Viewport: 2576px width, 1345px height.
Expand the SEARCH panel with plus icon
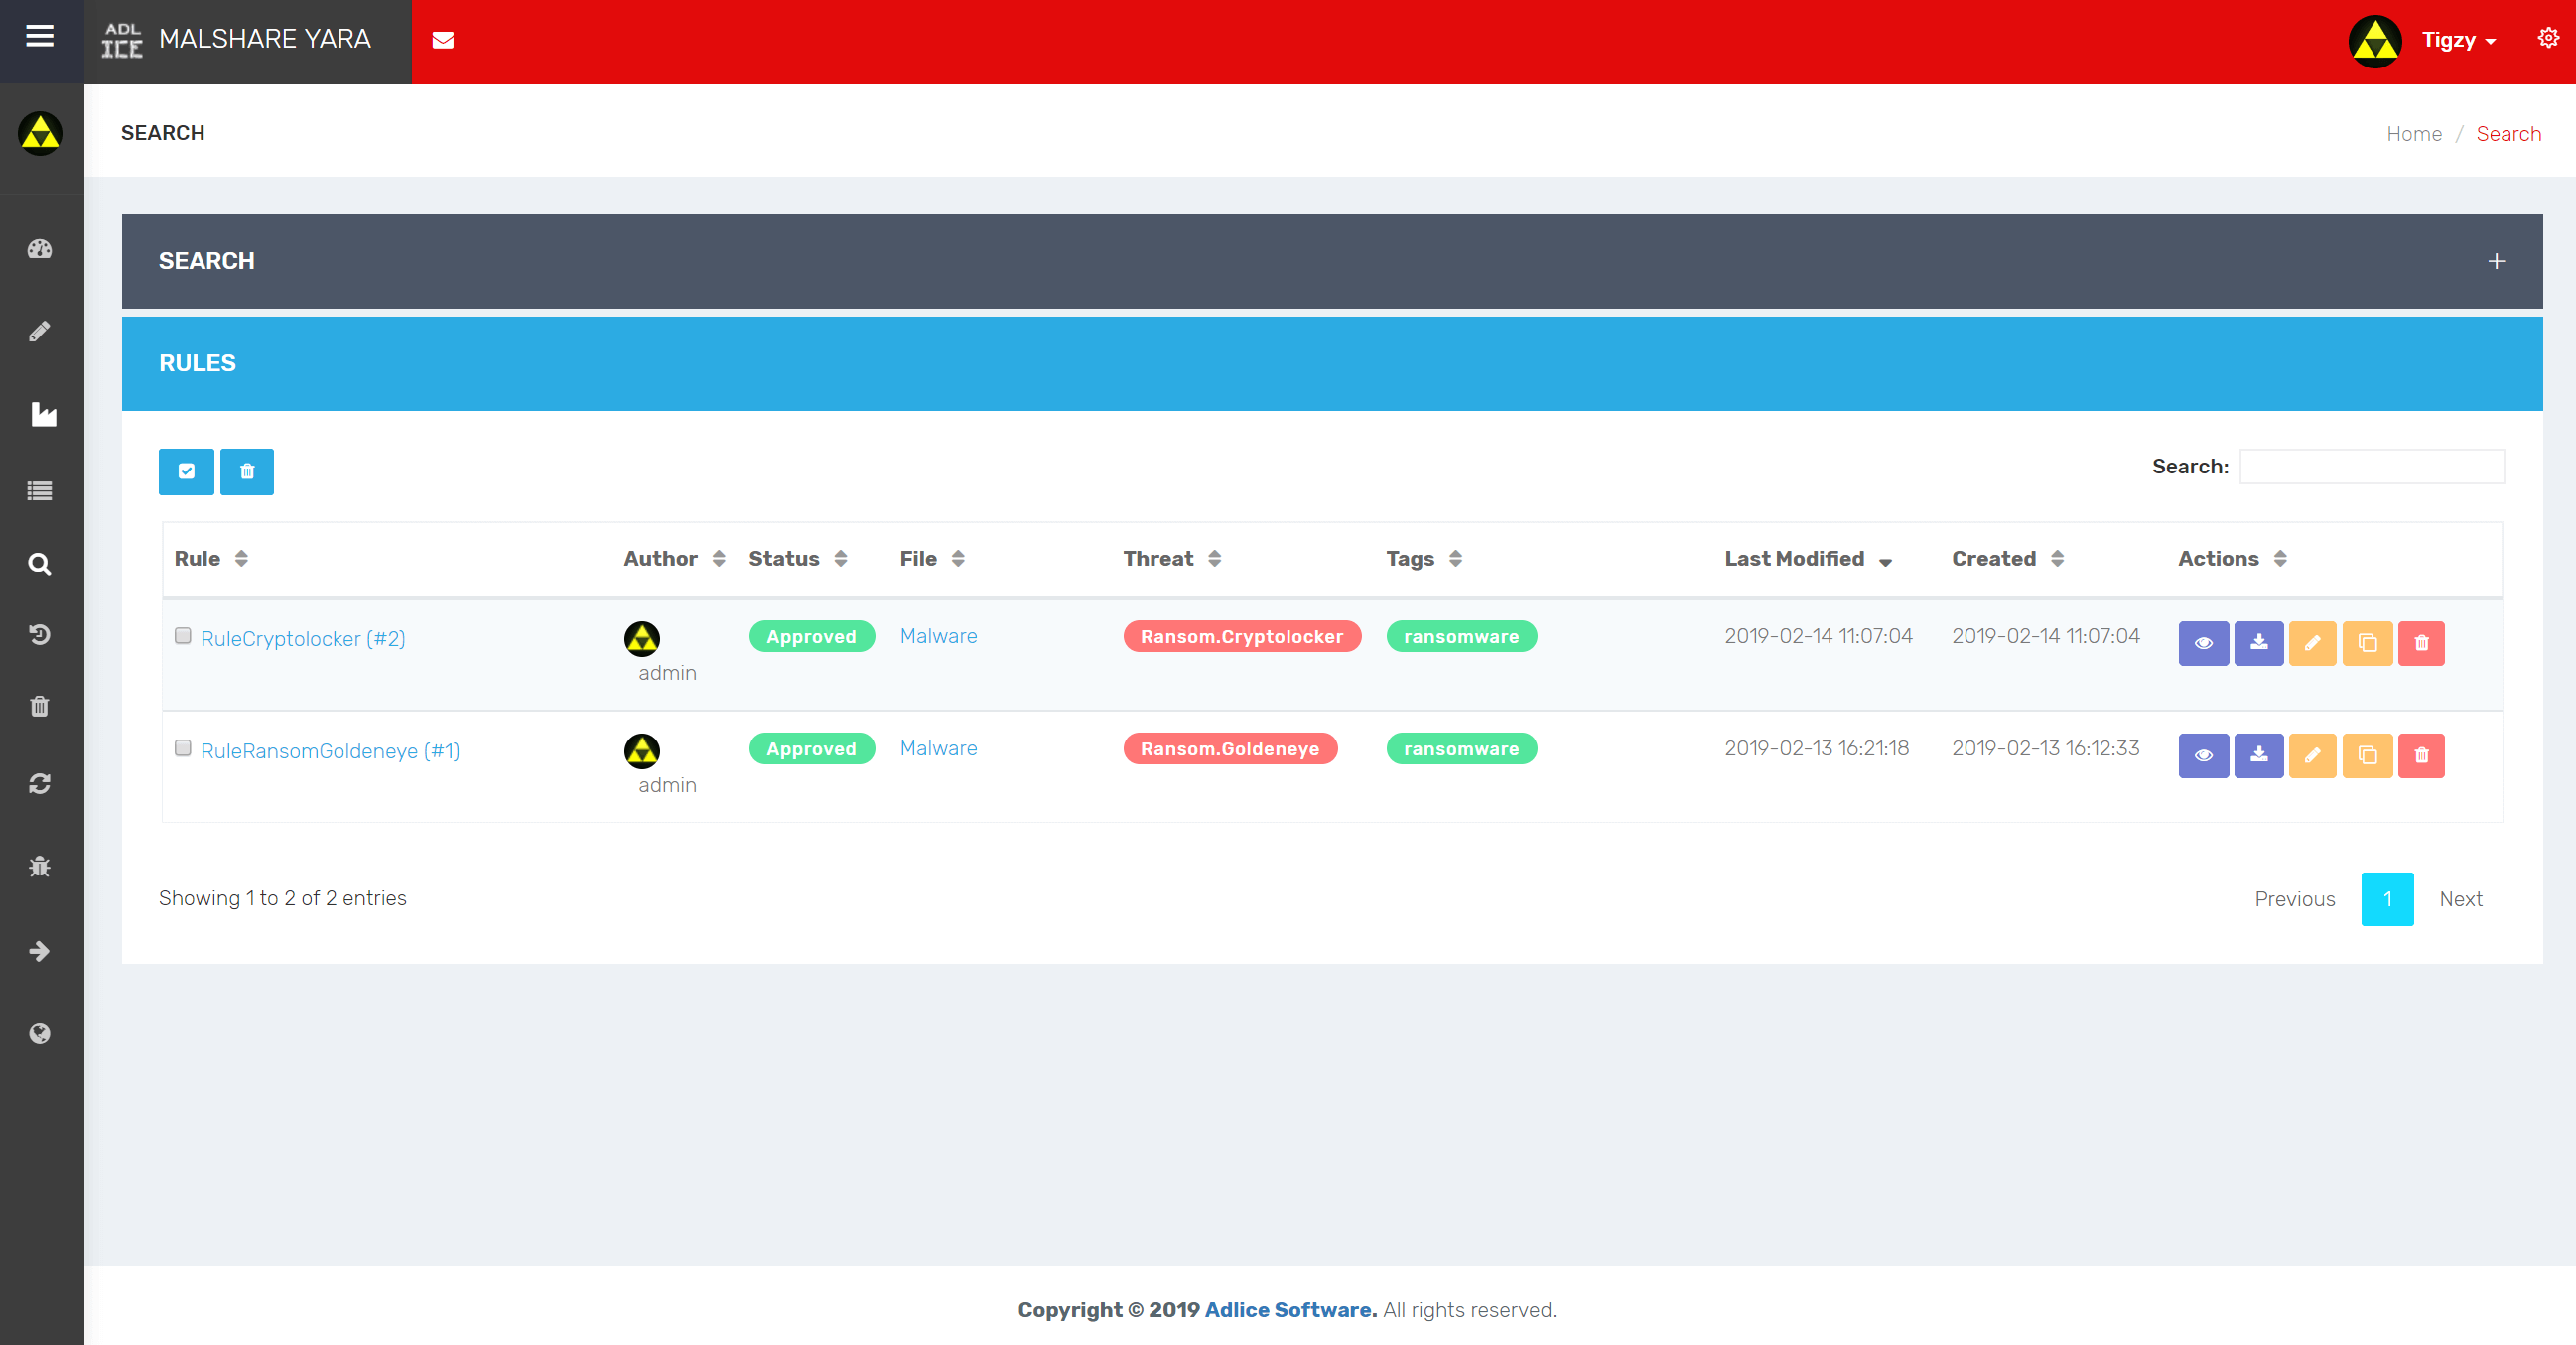point(2496,261)
